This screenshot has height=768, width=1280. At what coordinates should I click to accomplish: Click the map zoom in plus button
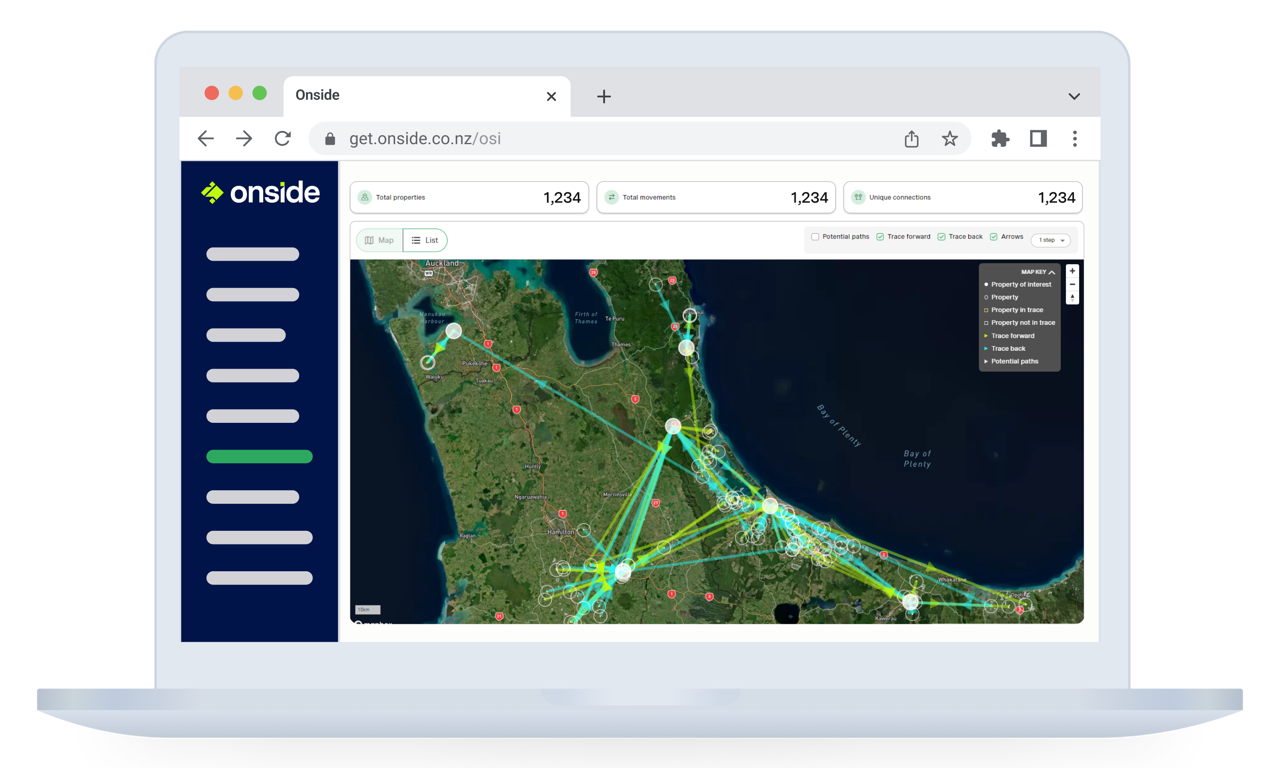[1073, 271]
